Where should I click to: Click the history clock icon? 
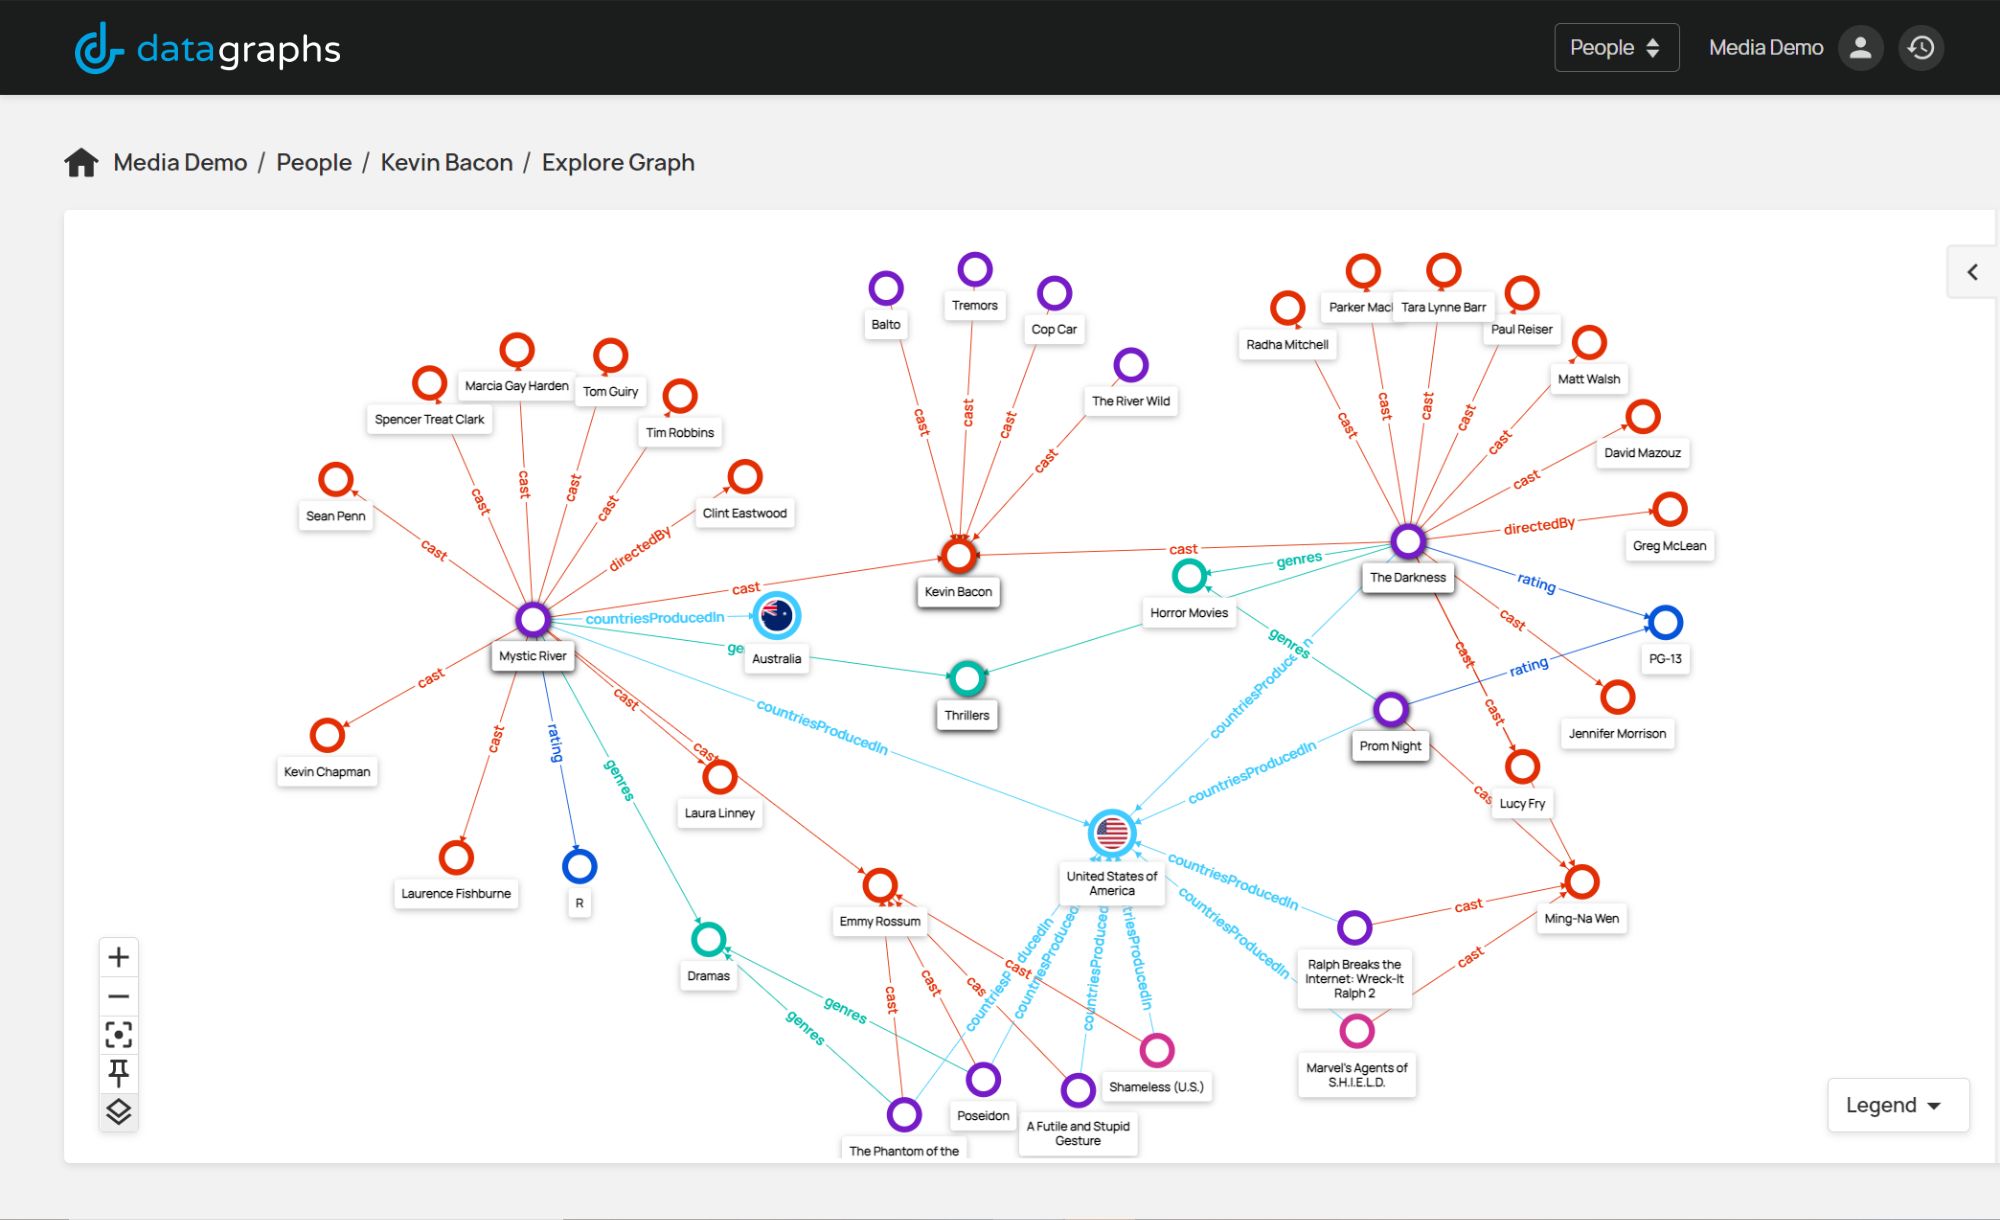pyautogui.click(x=1921, y=48)
